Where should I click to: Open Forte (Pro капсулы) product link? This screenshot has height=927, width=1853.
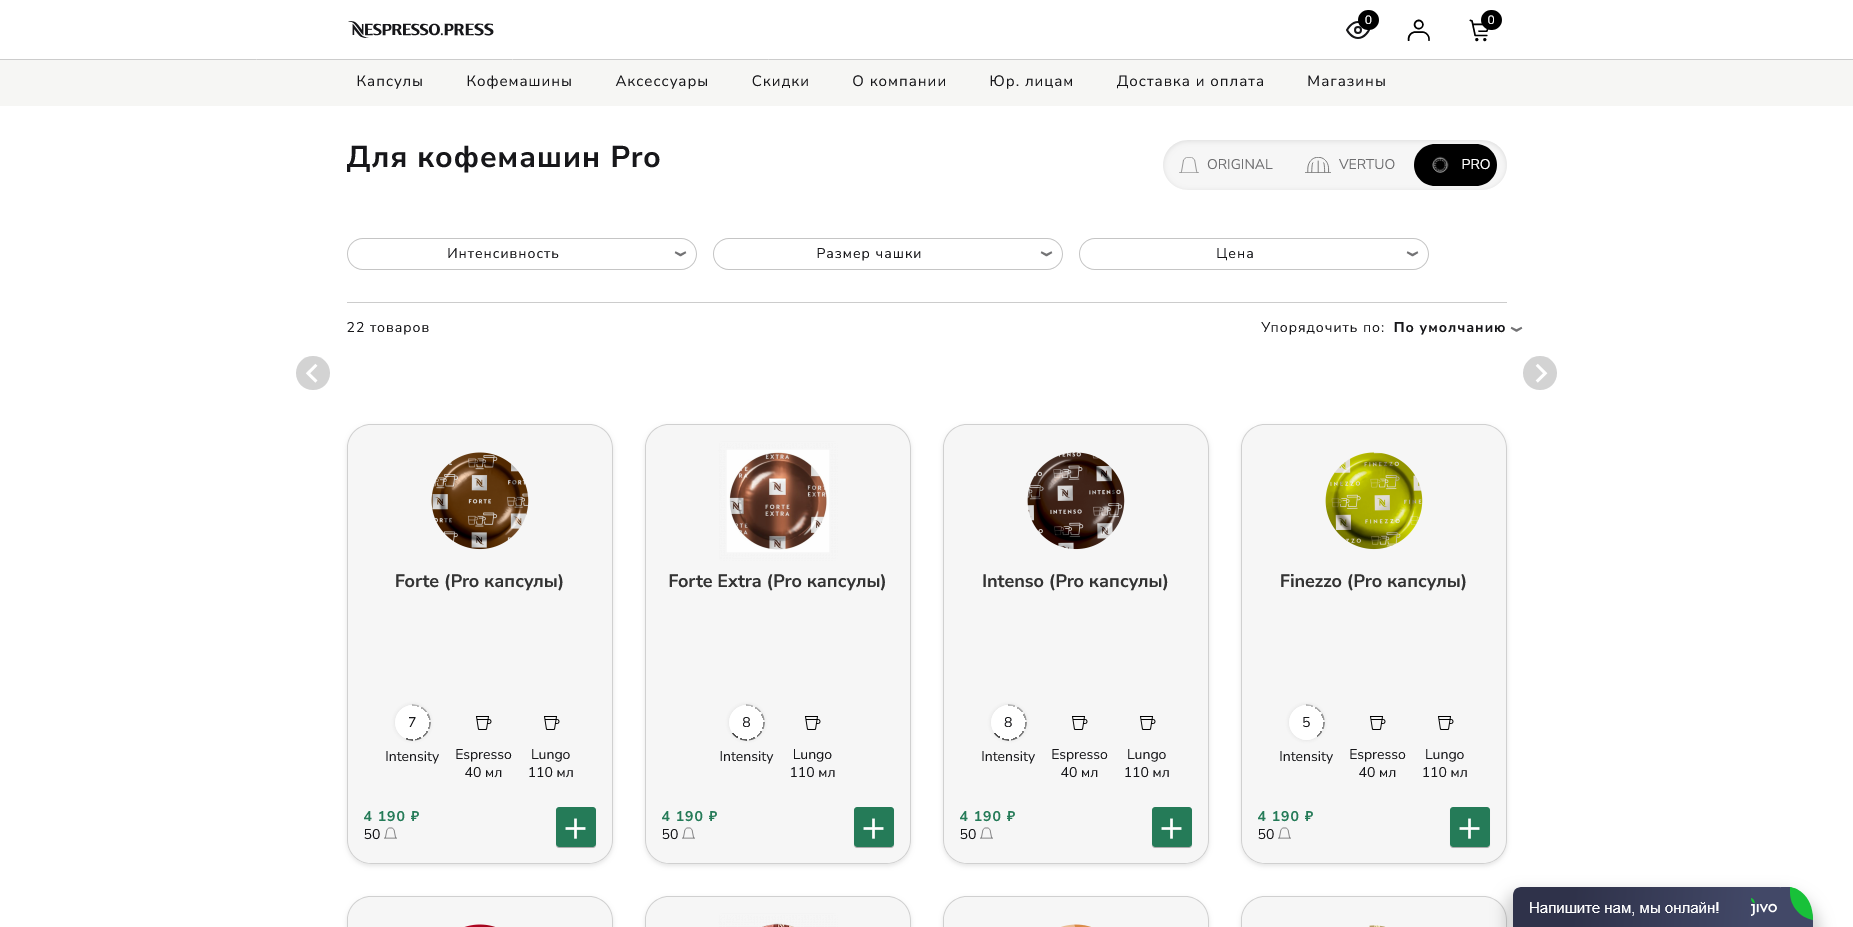(479, 581)
